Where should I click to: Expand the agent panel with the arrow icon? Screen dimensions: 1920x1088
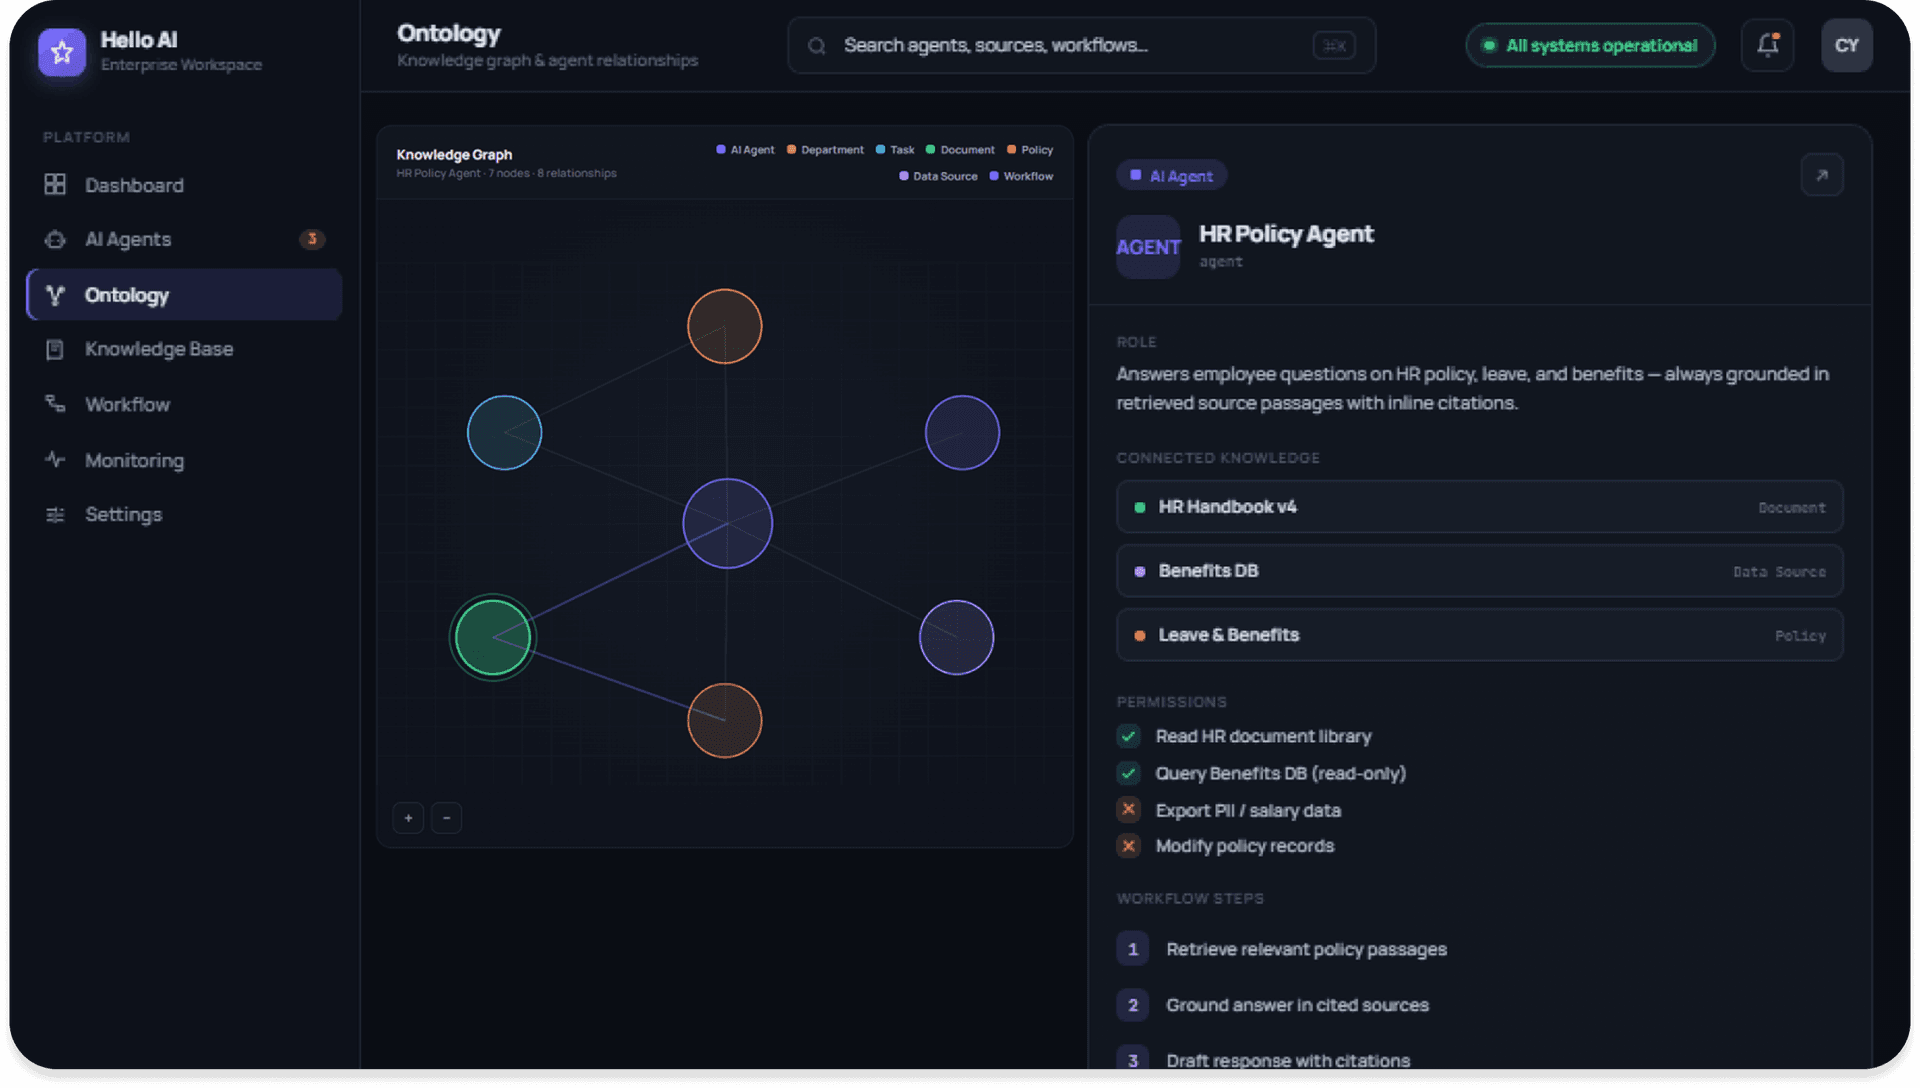pos(1821,175)
